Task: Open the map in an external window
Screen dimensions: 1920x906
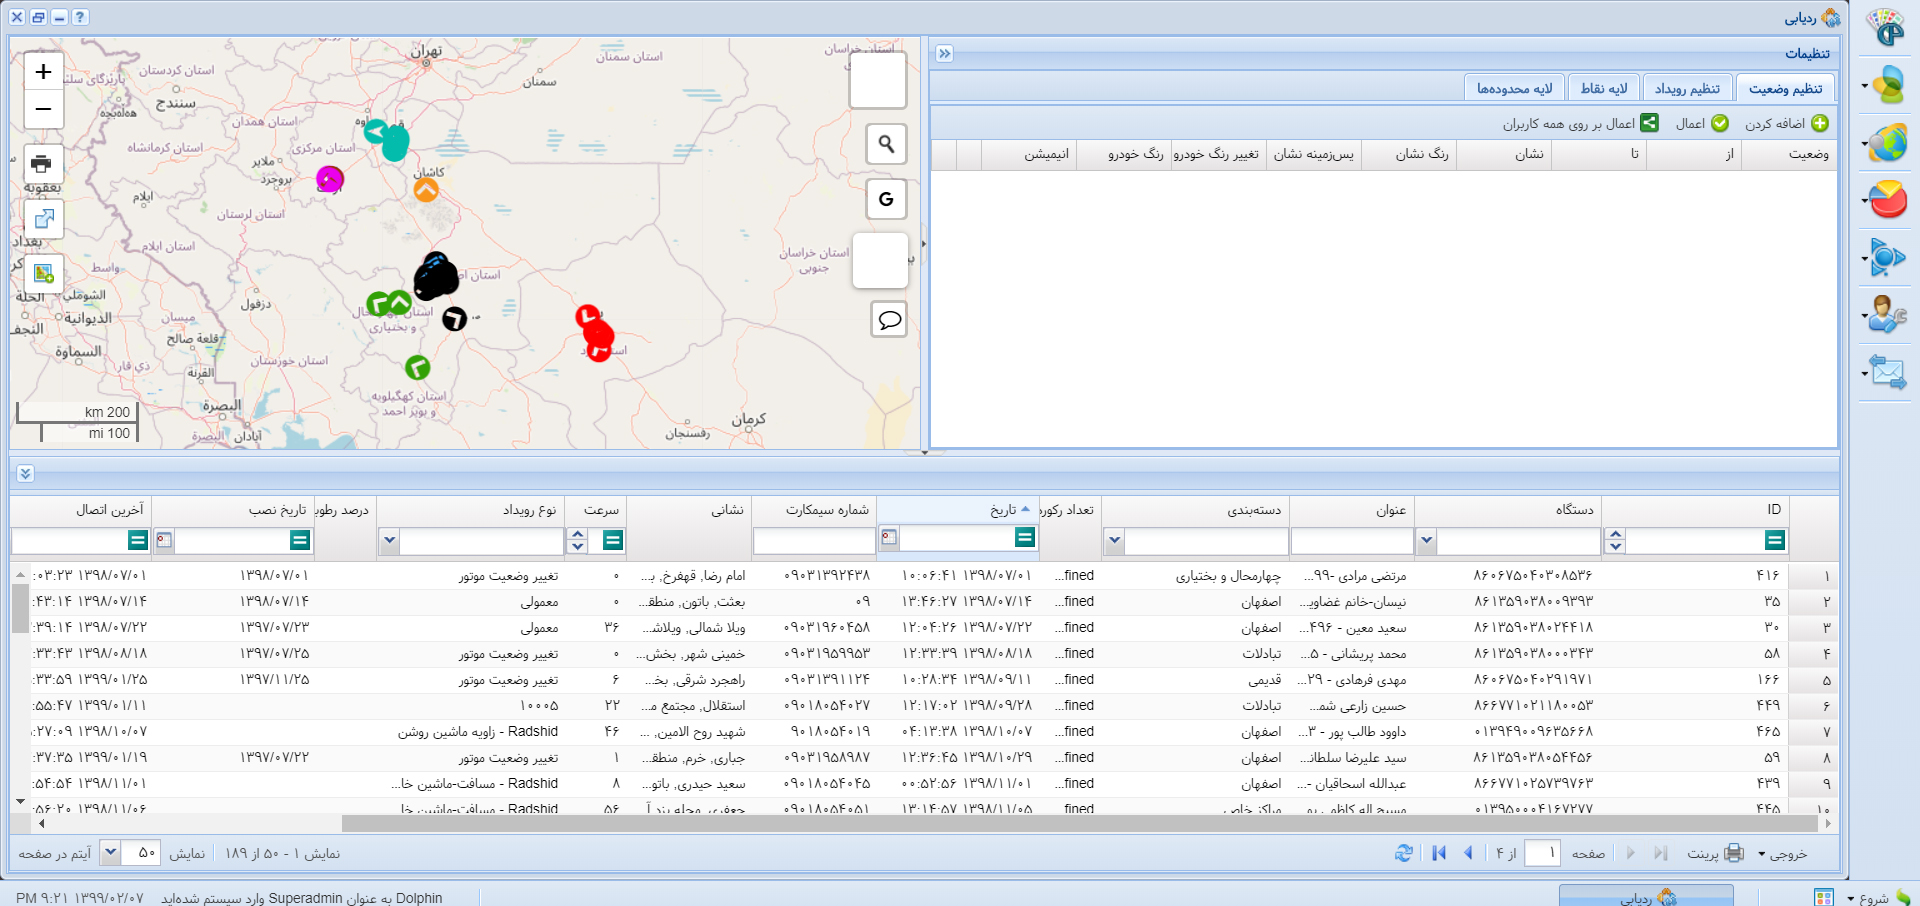Action: tap(44, 218)
